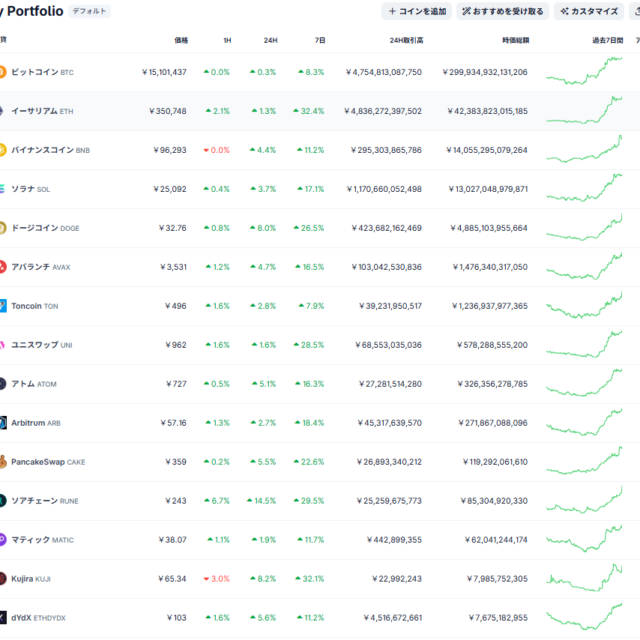Open the イーサリアム ETH coin link
The image size is (640, 640).
[x=42, y=111]
